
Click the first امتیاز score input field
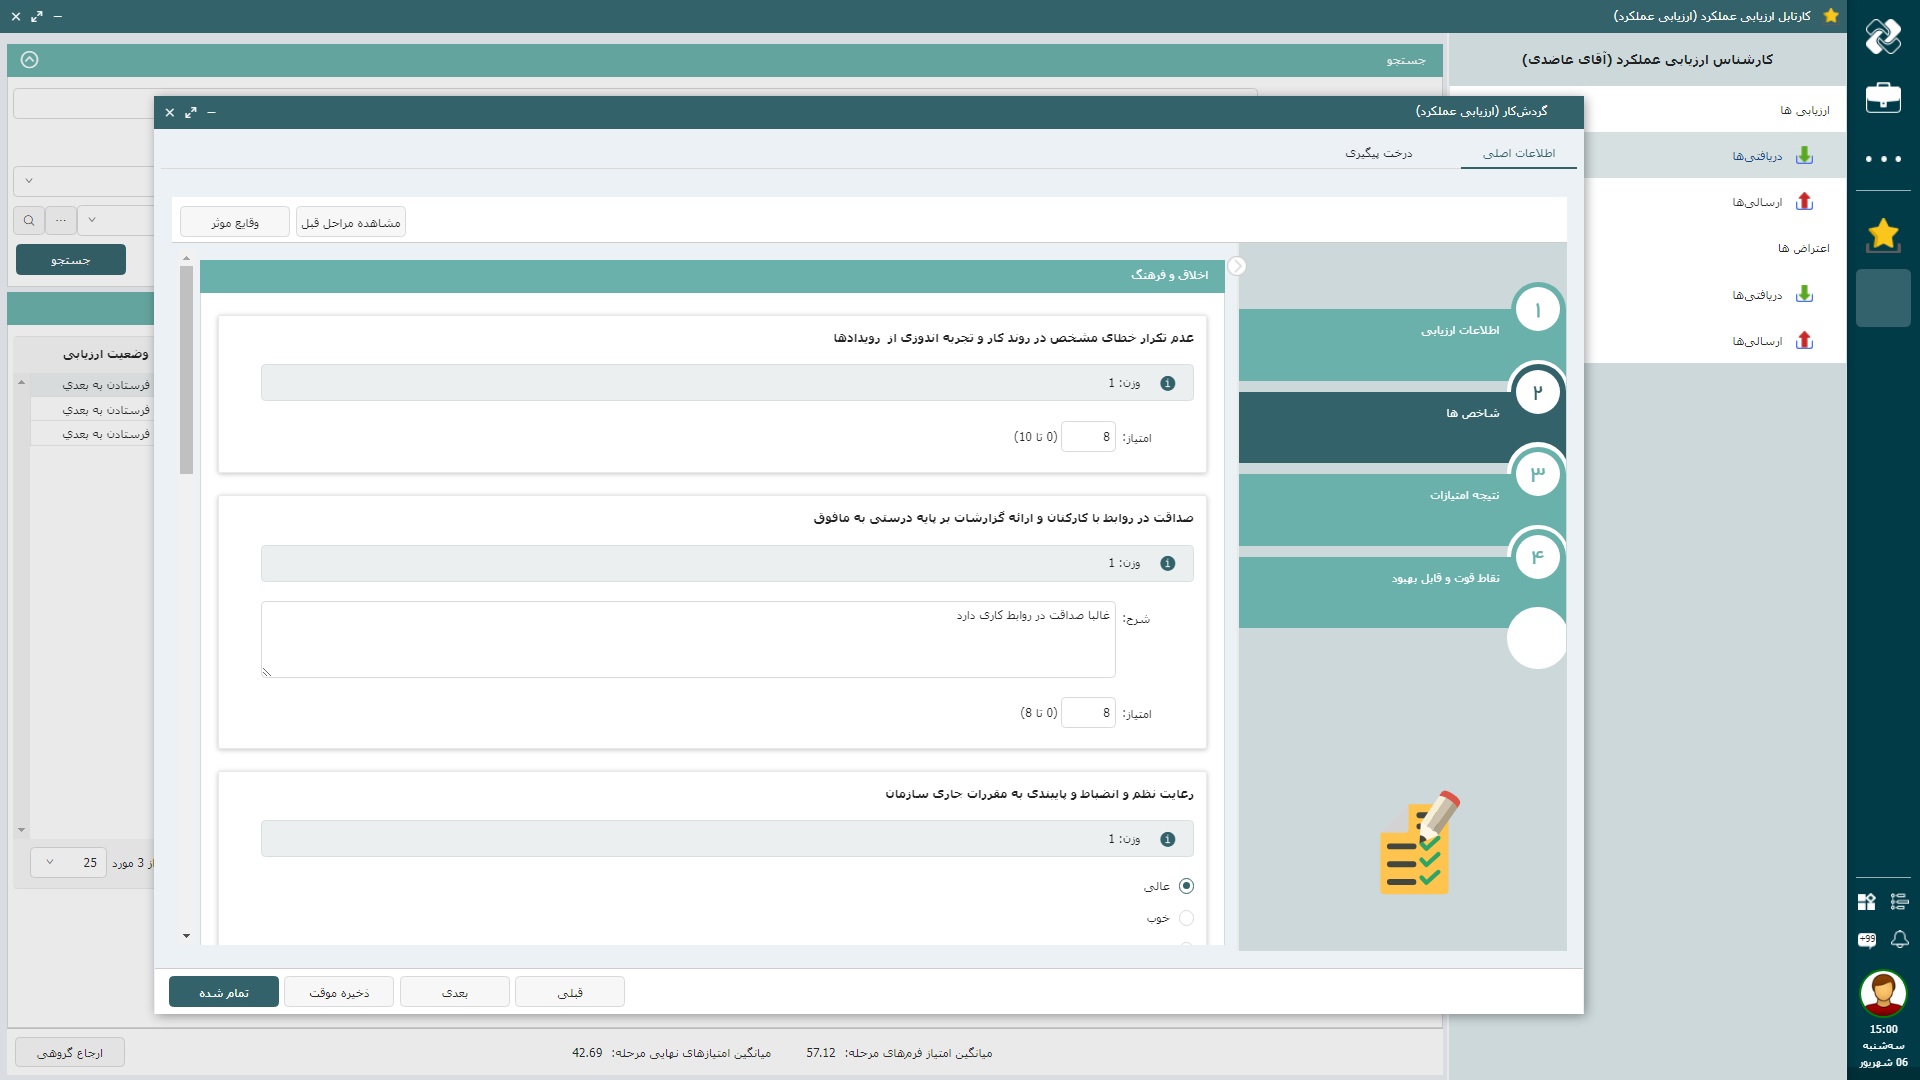click(1088, 437)
